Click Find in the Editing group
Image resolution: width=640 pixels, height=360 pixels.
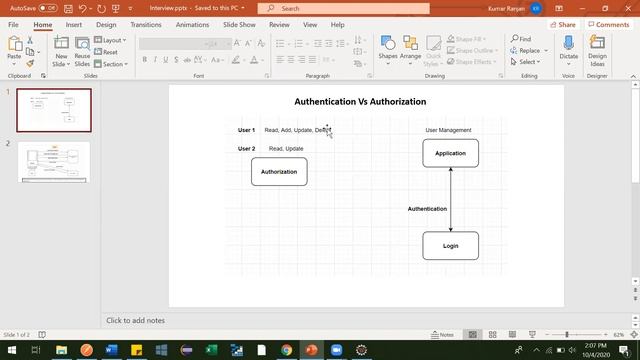(x=521, y=39)
